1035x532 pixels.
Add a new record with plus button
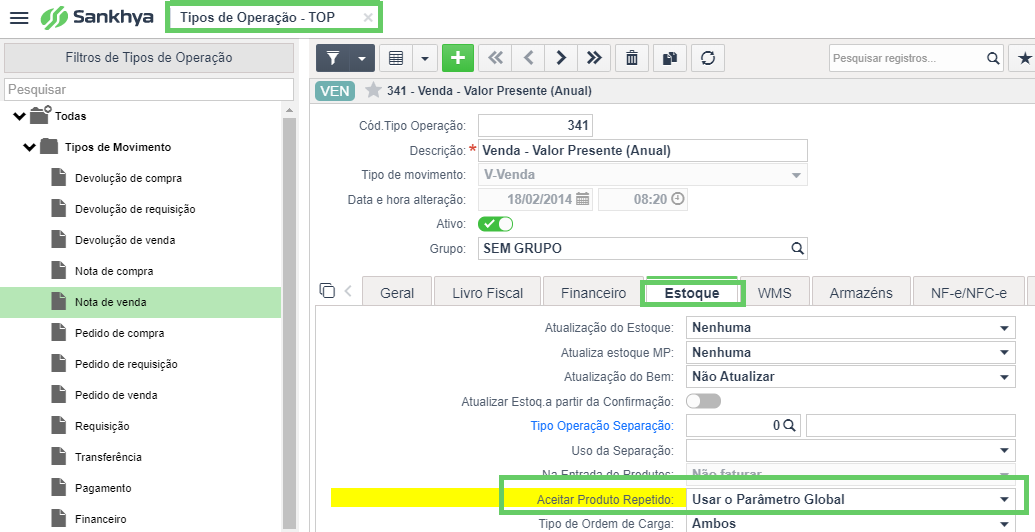click(x=458, y=58)
